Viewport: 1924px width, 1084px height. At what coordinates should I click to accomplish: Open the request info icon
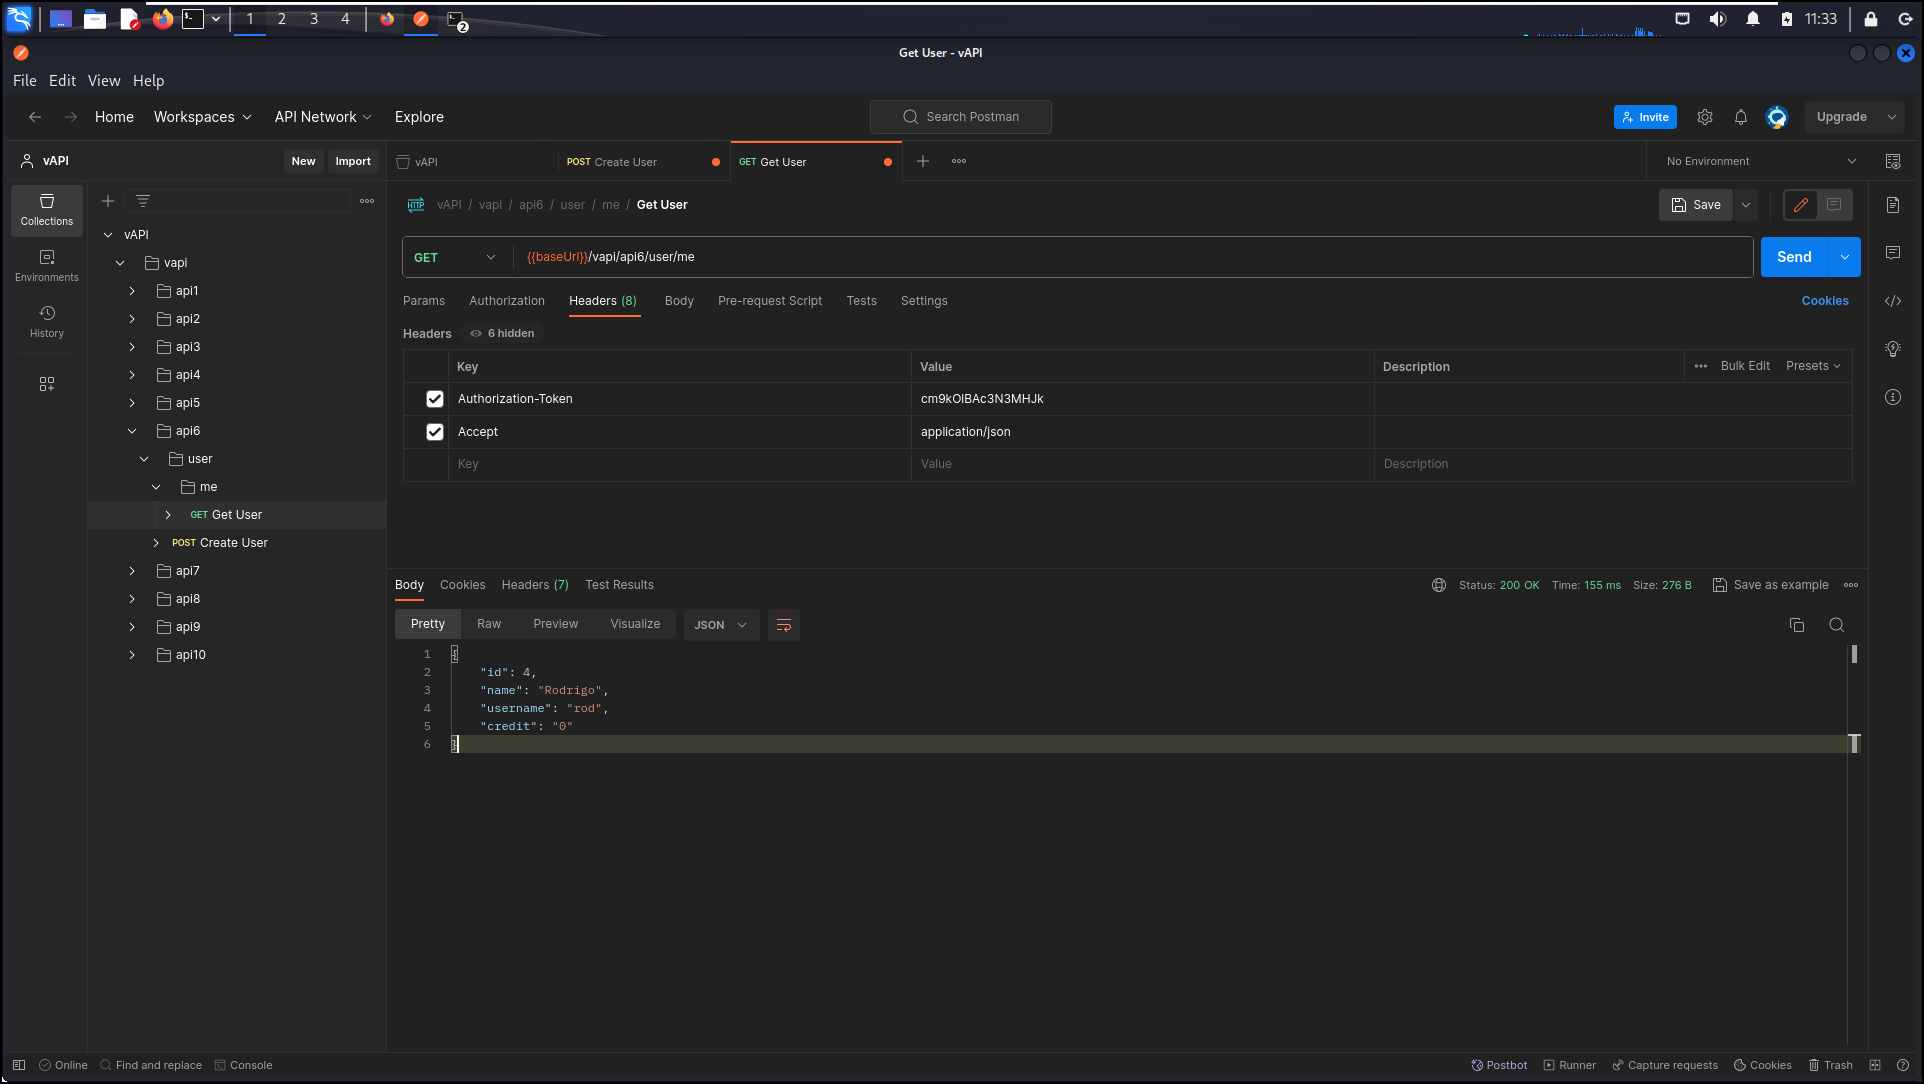(1893, 397)
